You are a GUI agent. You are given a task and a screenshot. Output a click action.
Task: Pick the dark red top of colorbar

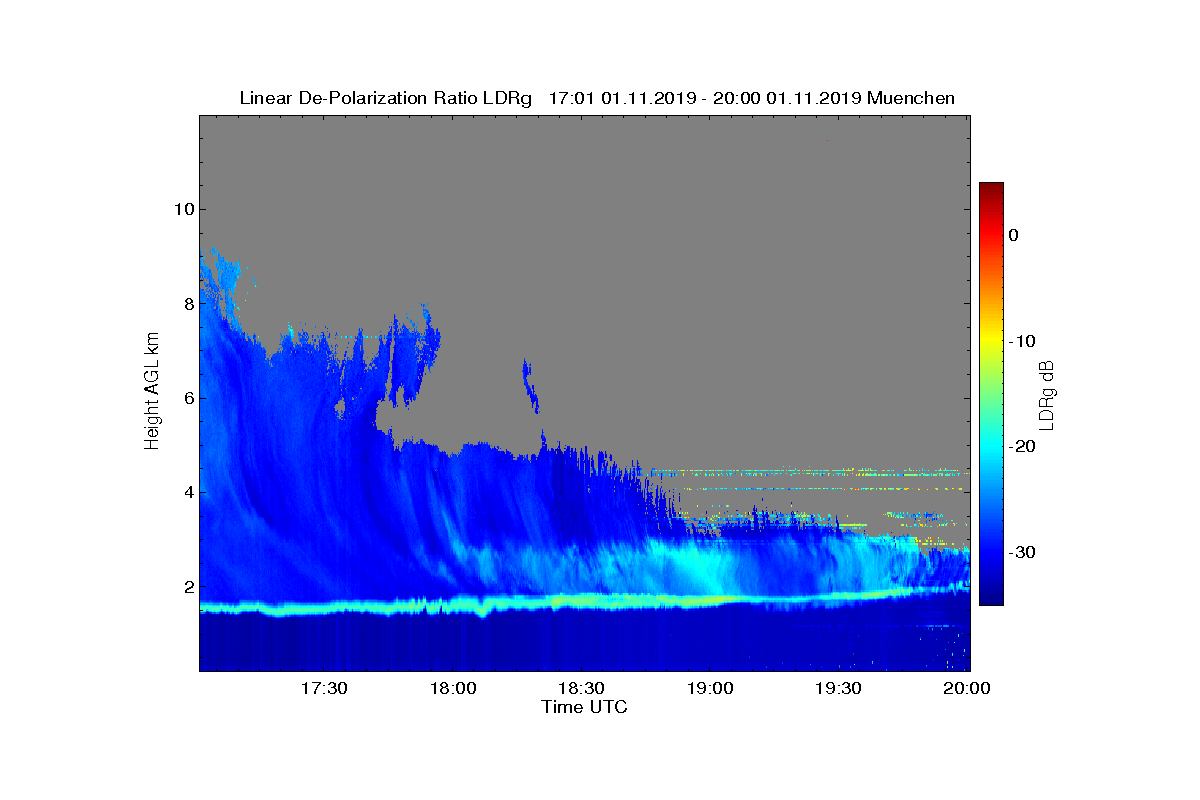(991, 190)
